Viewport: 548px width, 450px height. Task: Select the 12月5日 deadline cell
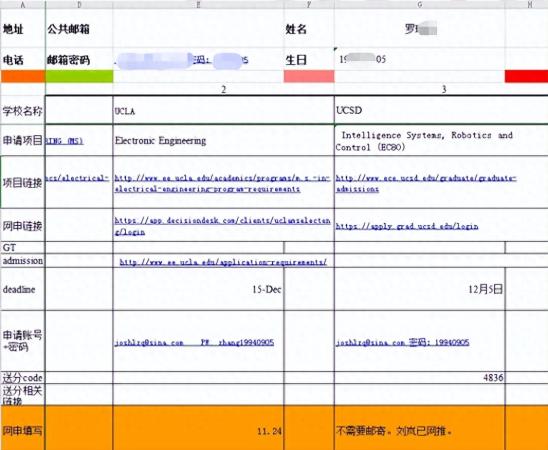[419, 289]
